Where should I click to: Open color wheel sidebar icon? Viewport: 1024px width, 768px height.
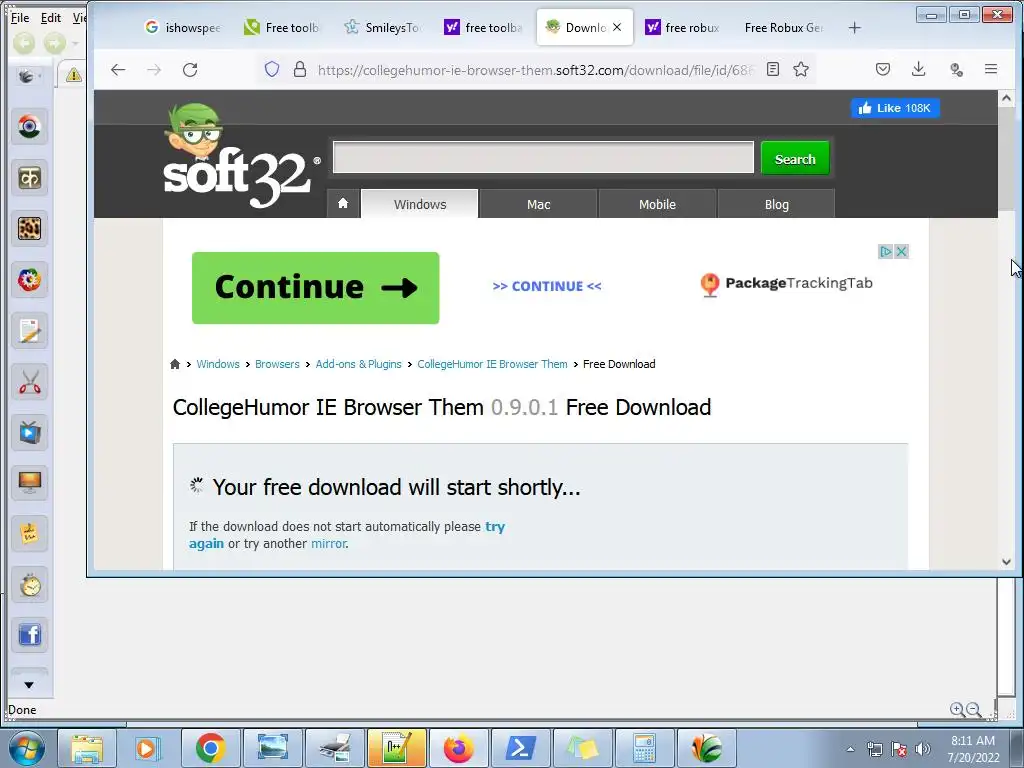click(x=29, y=280)
